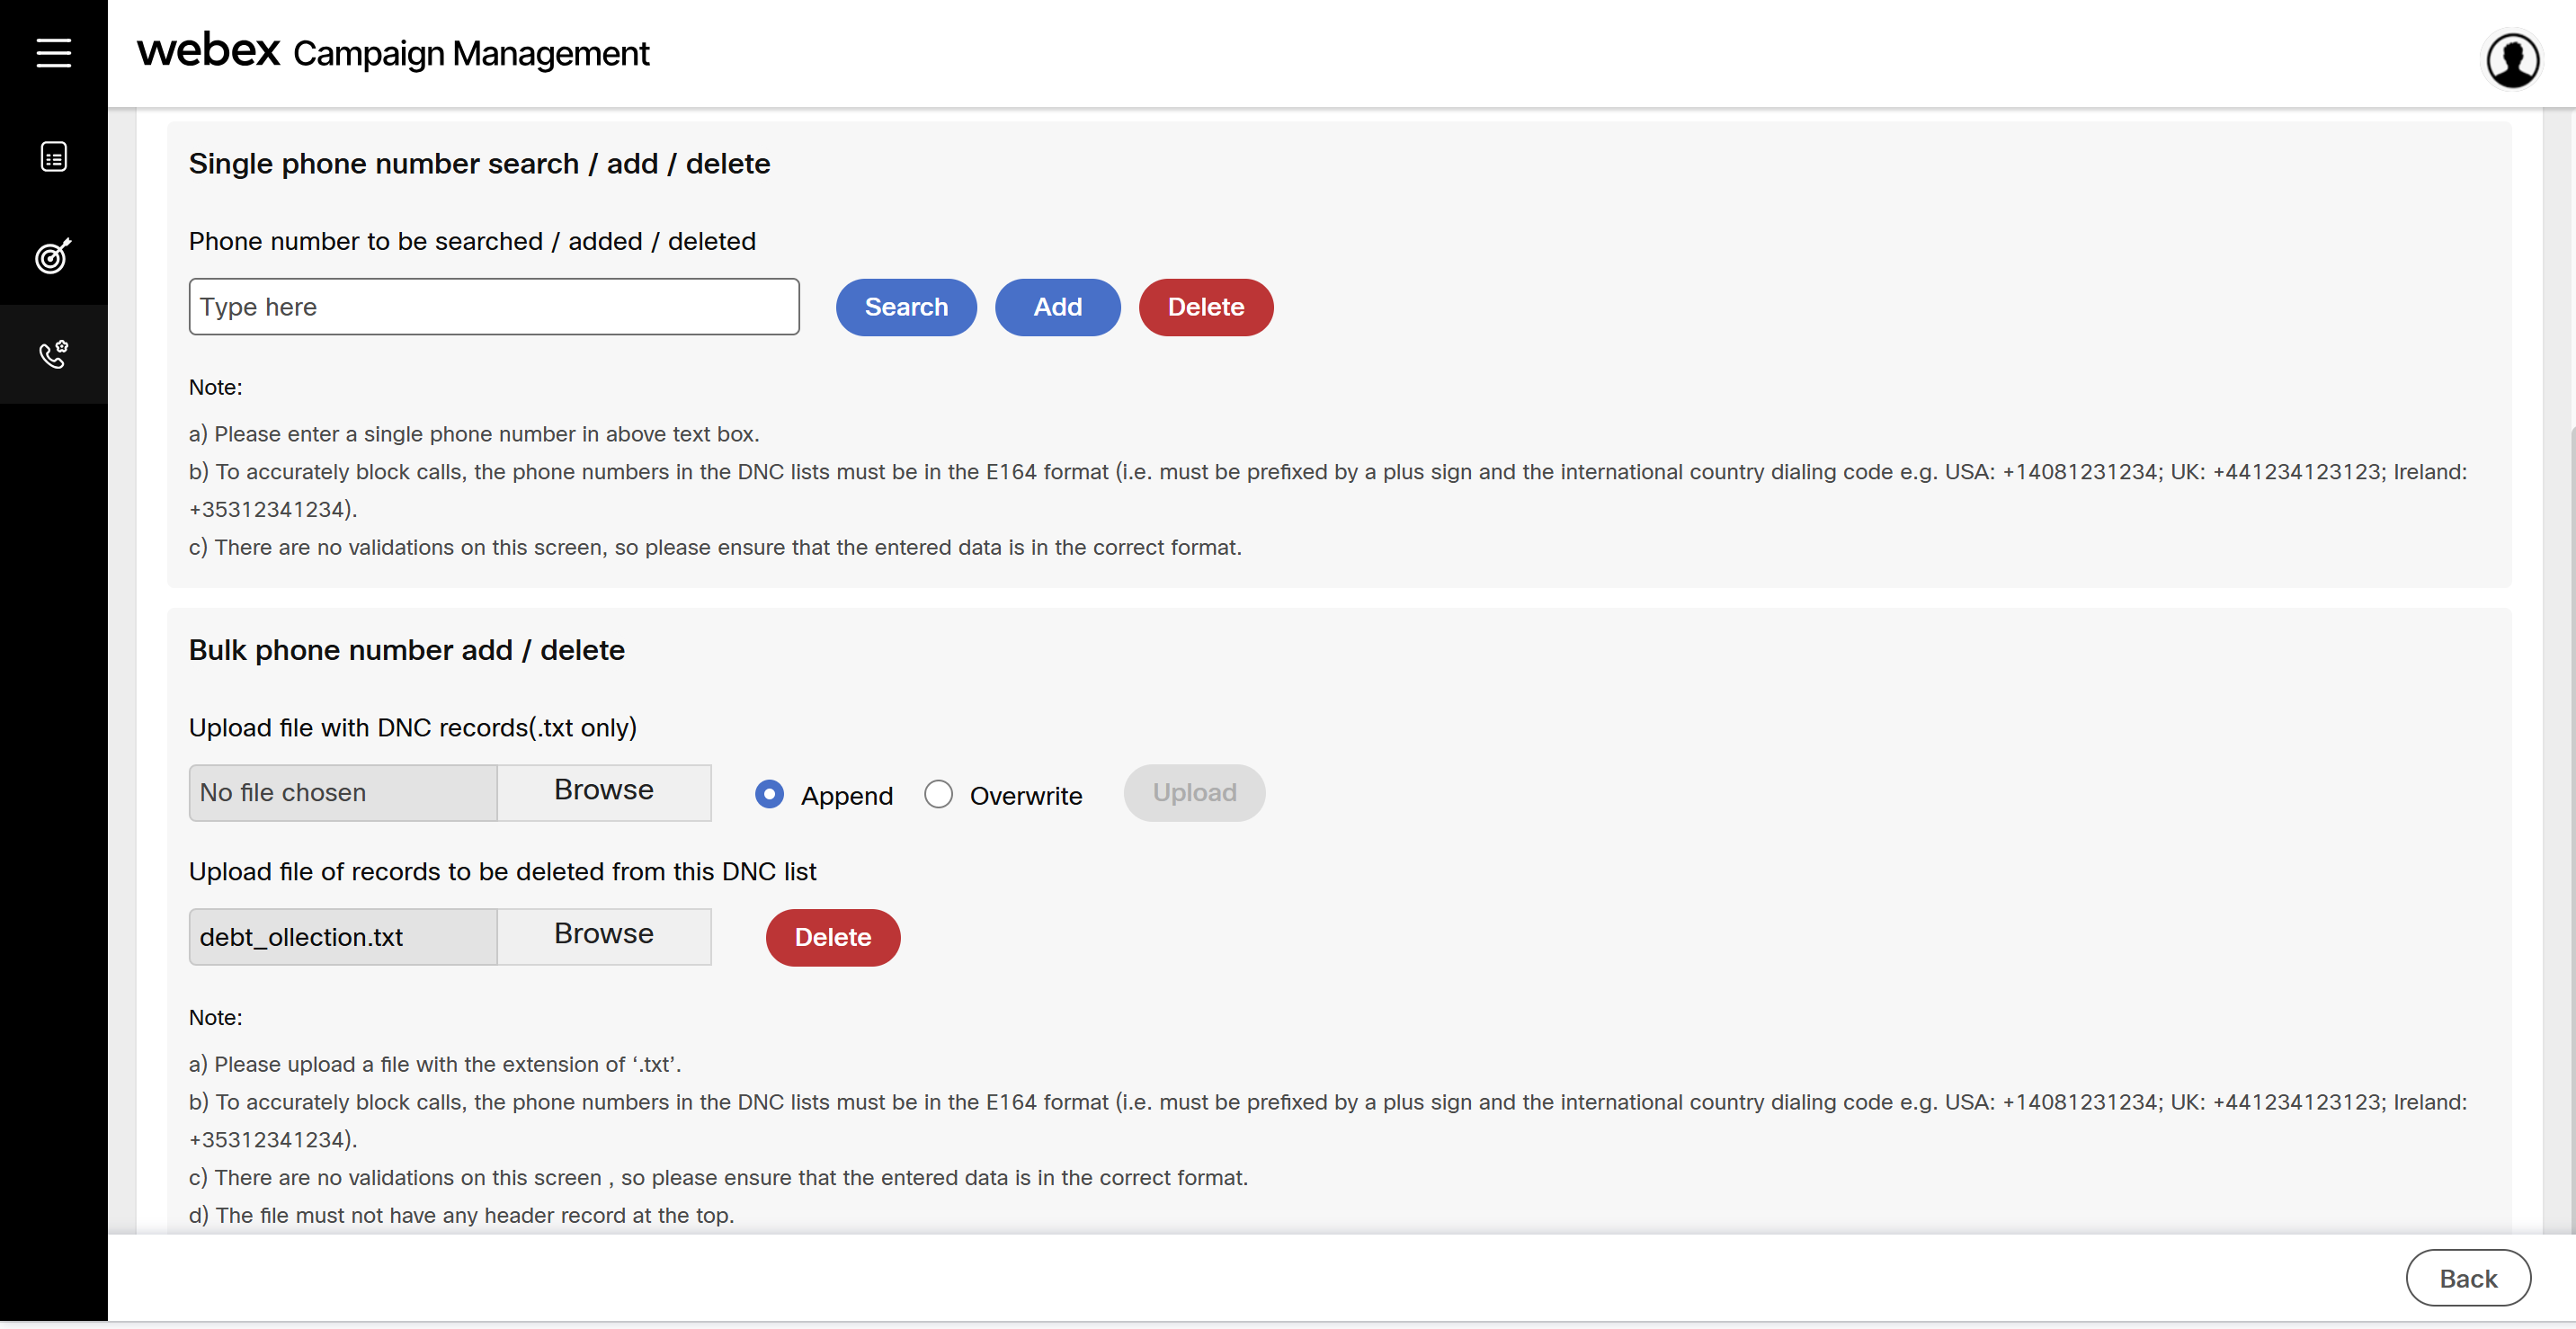The width and height of the screenshot is (2576, 1329).
Task: Click the No file chosen field
Action: (x=343, y=793)
